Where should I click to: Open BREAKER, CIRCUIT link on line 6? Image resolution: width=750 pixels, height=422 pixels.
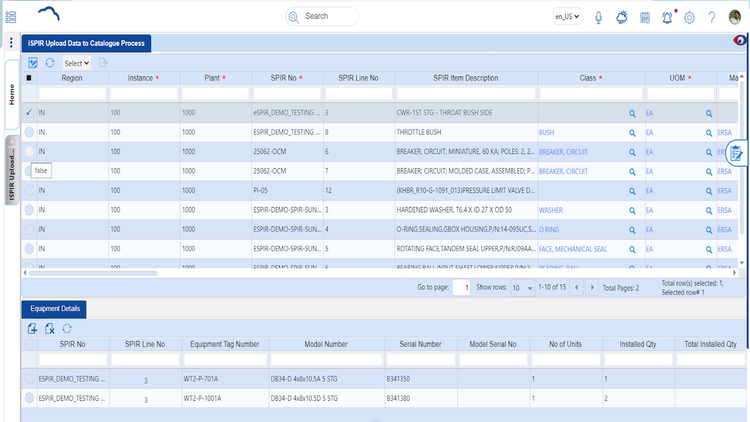[563, 152]
